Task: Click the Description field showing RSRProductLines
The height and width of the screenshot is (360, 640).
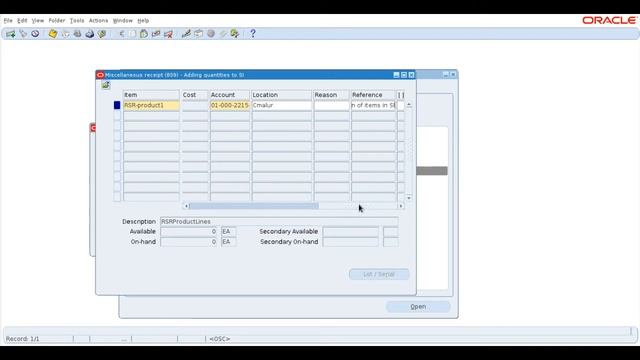Action: coord(279,221)
